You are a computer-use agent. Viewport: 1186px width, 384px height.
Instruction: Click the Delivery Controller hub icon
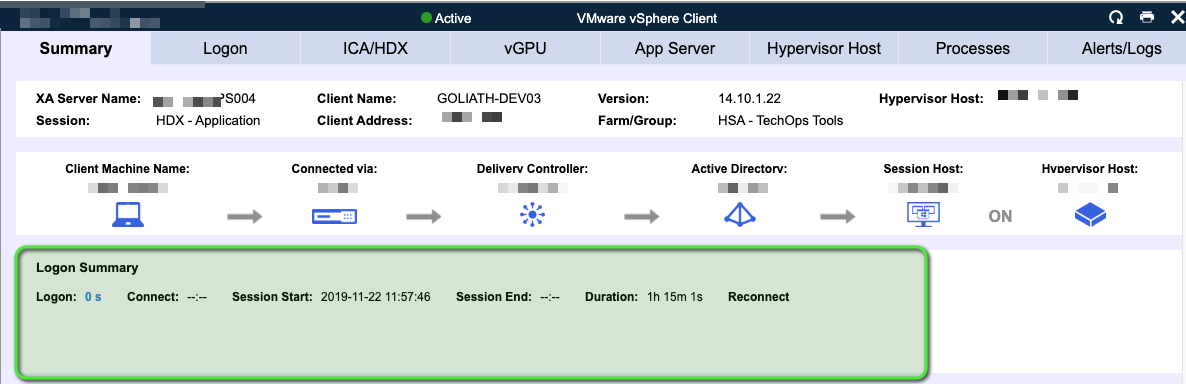532,216
